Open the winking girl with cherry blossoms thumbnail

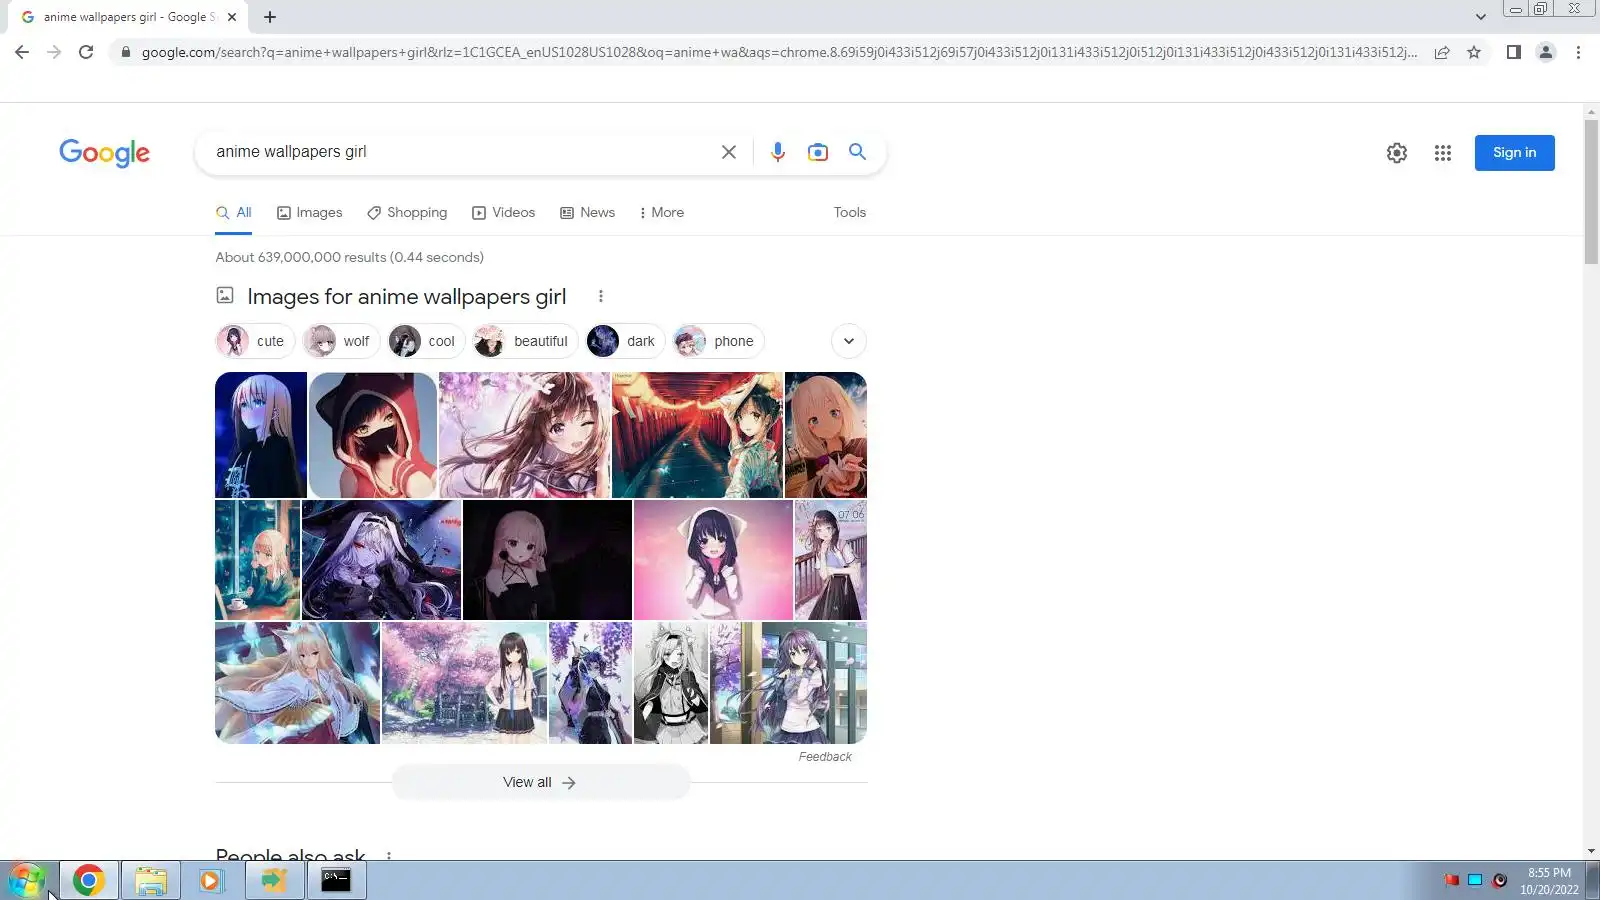pos(524,435)
